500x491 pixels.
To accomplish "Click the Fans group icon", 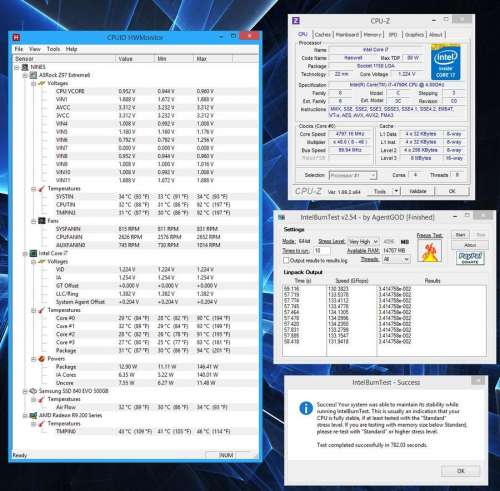I will 42,221.
